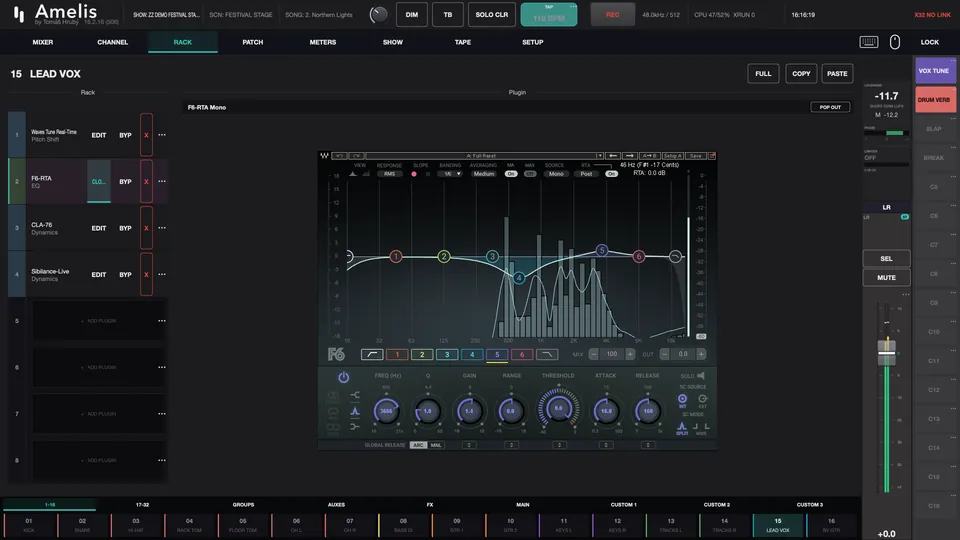Screen dimensions: 960x540
Task: Click the FULL view button
Action: pyautogui.click(x=763, y=73)
